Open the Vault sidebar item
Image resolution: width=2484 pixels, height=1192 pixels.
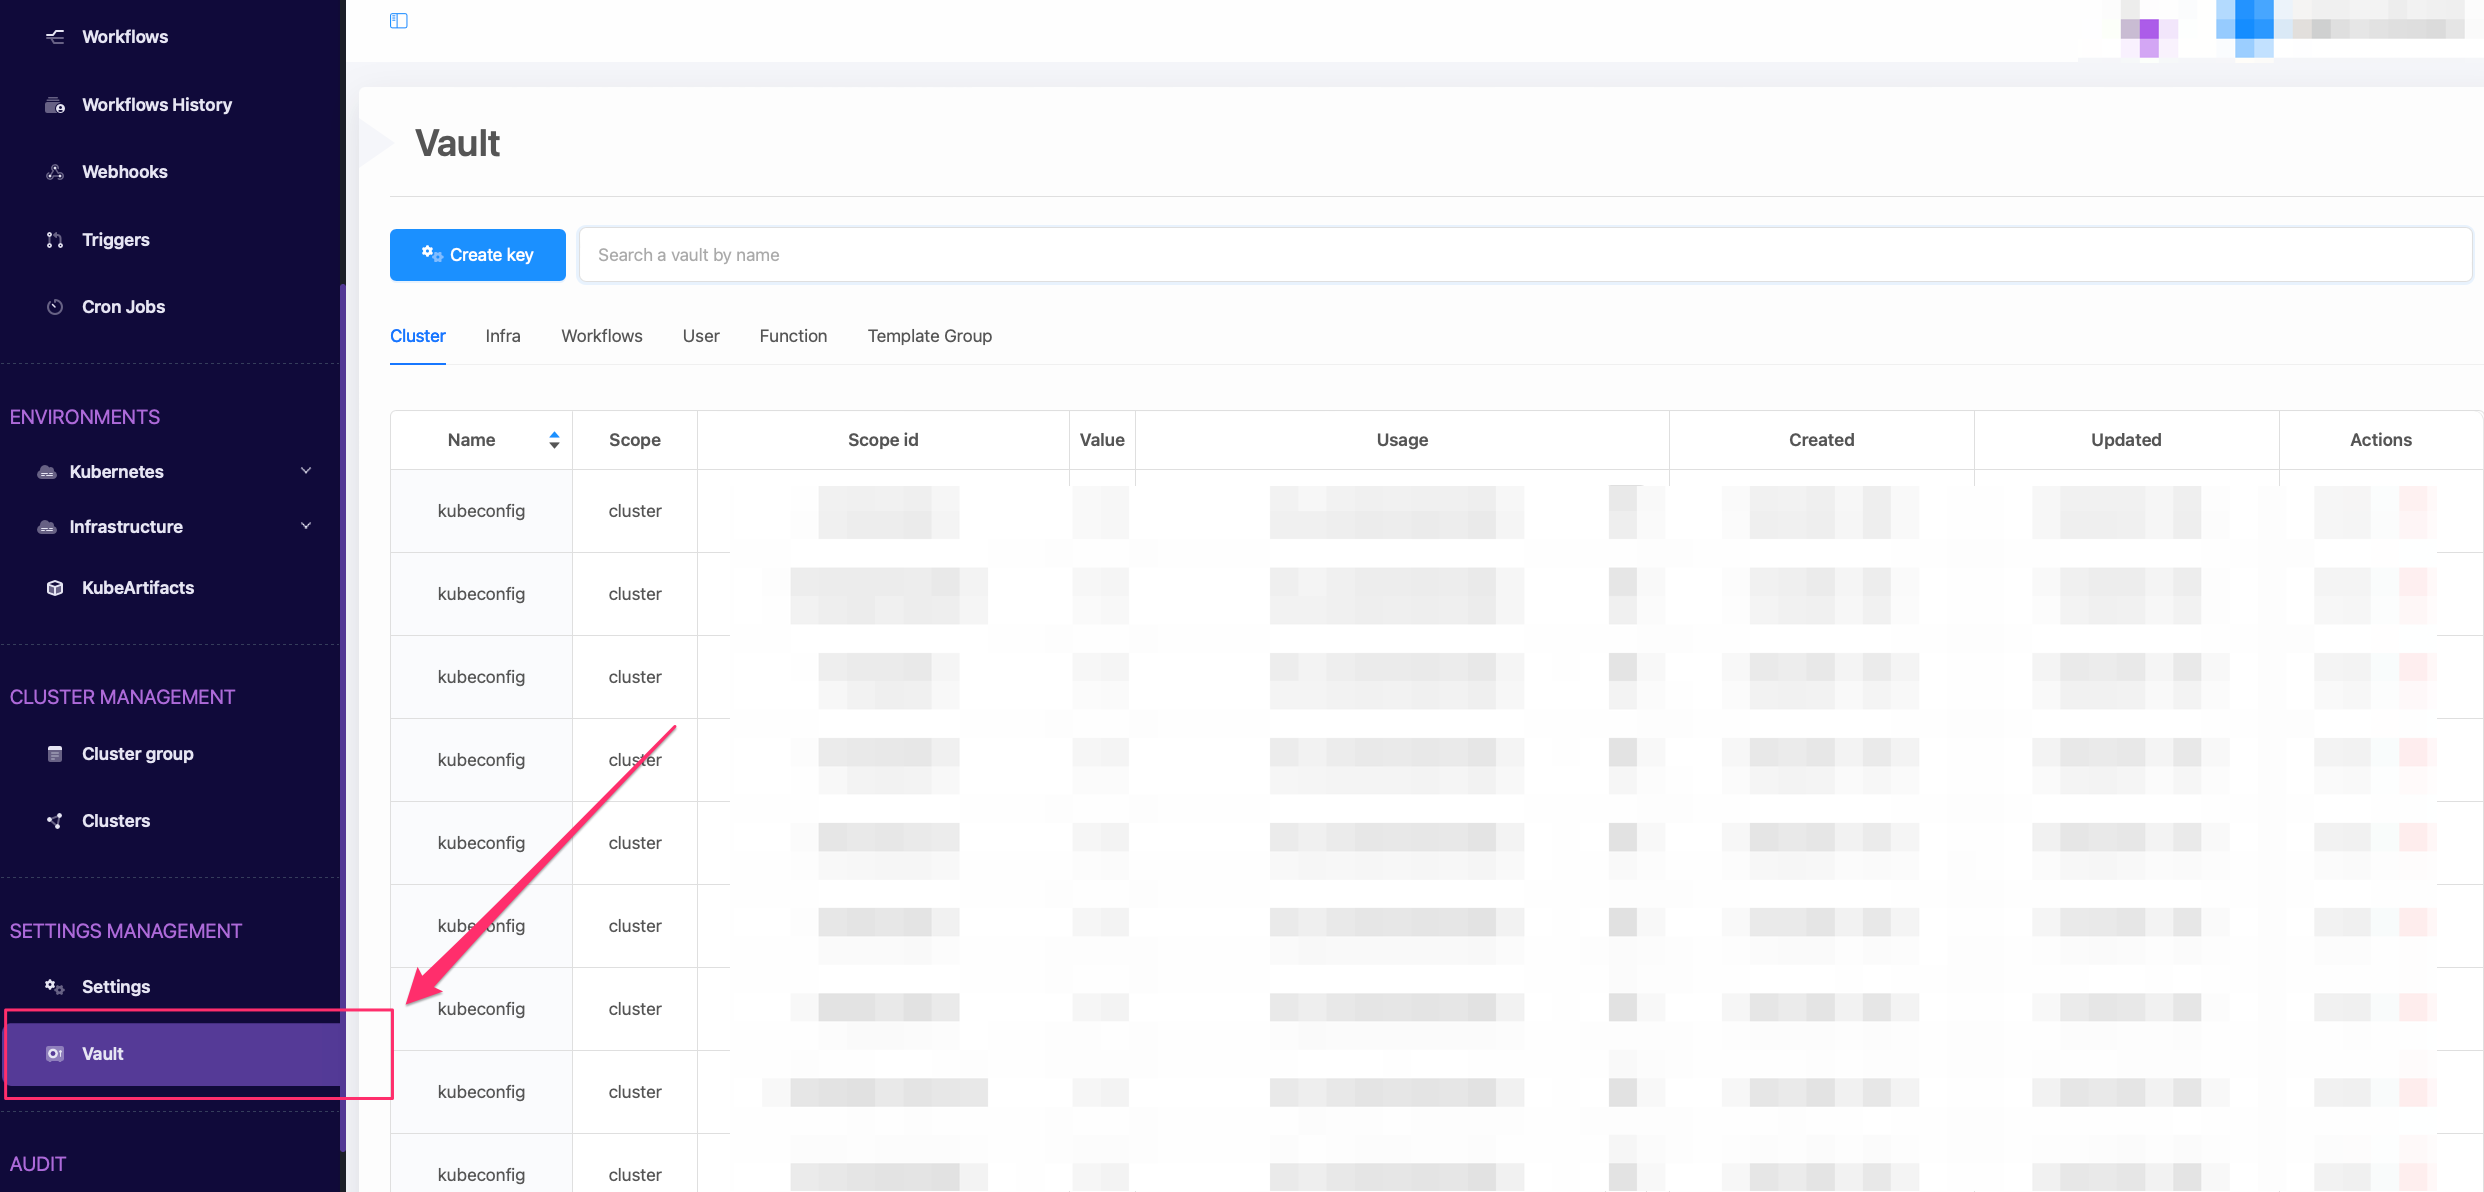point(102,1054)
